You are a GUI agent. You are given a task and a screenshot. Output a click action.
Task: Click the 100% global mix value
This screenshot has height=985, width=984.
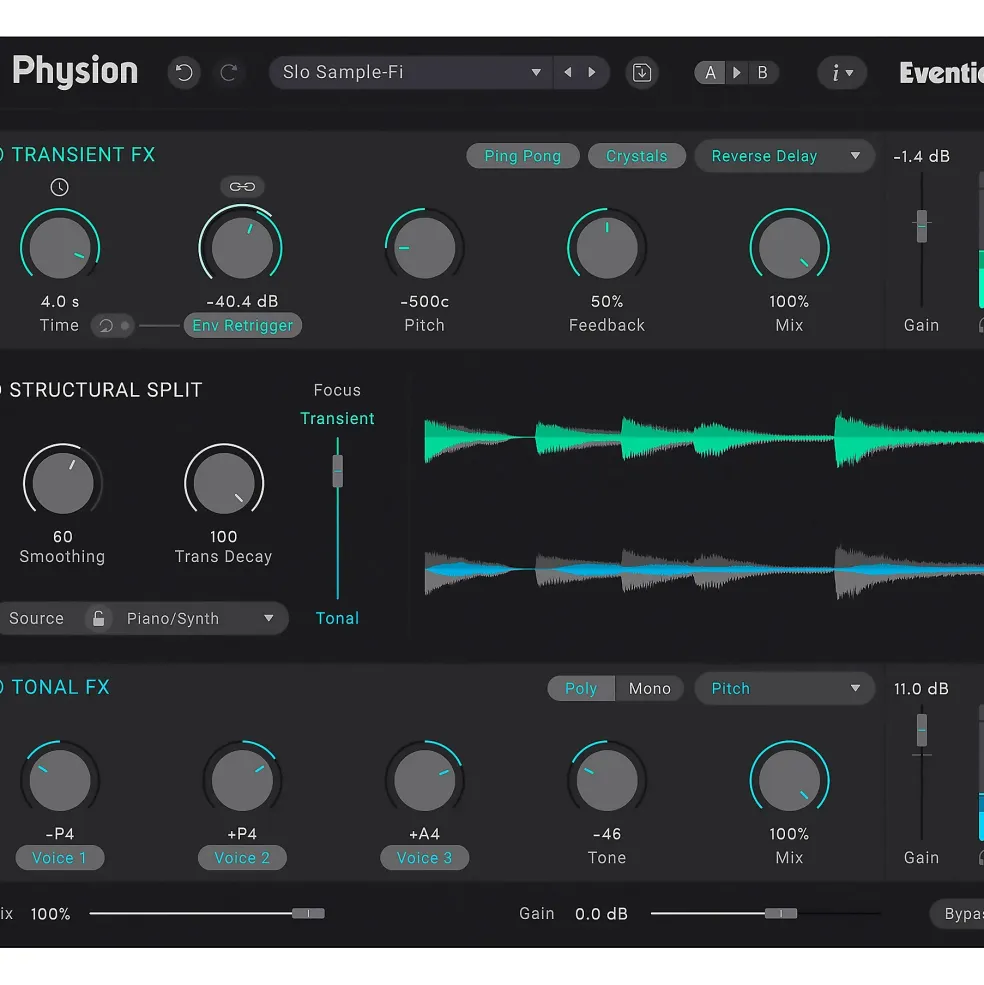click(50, 914)
